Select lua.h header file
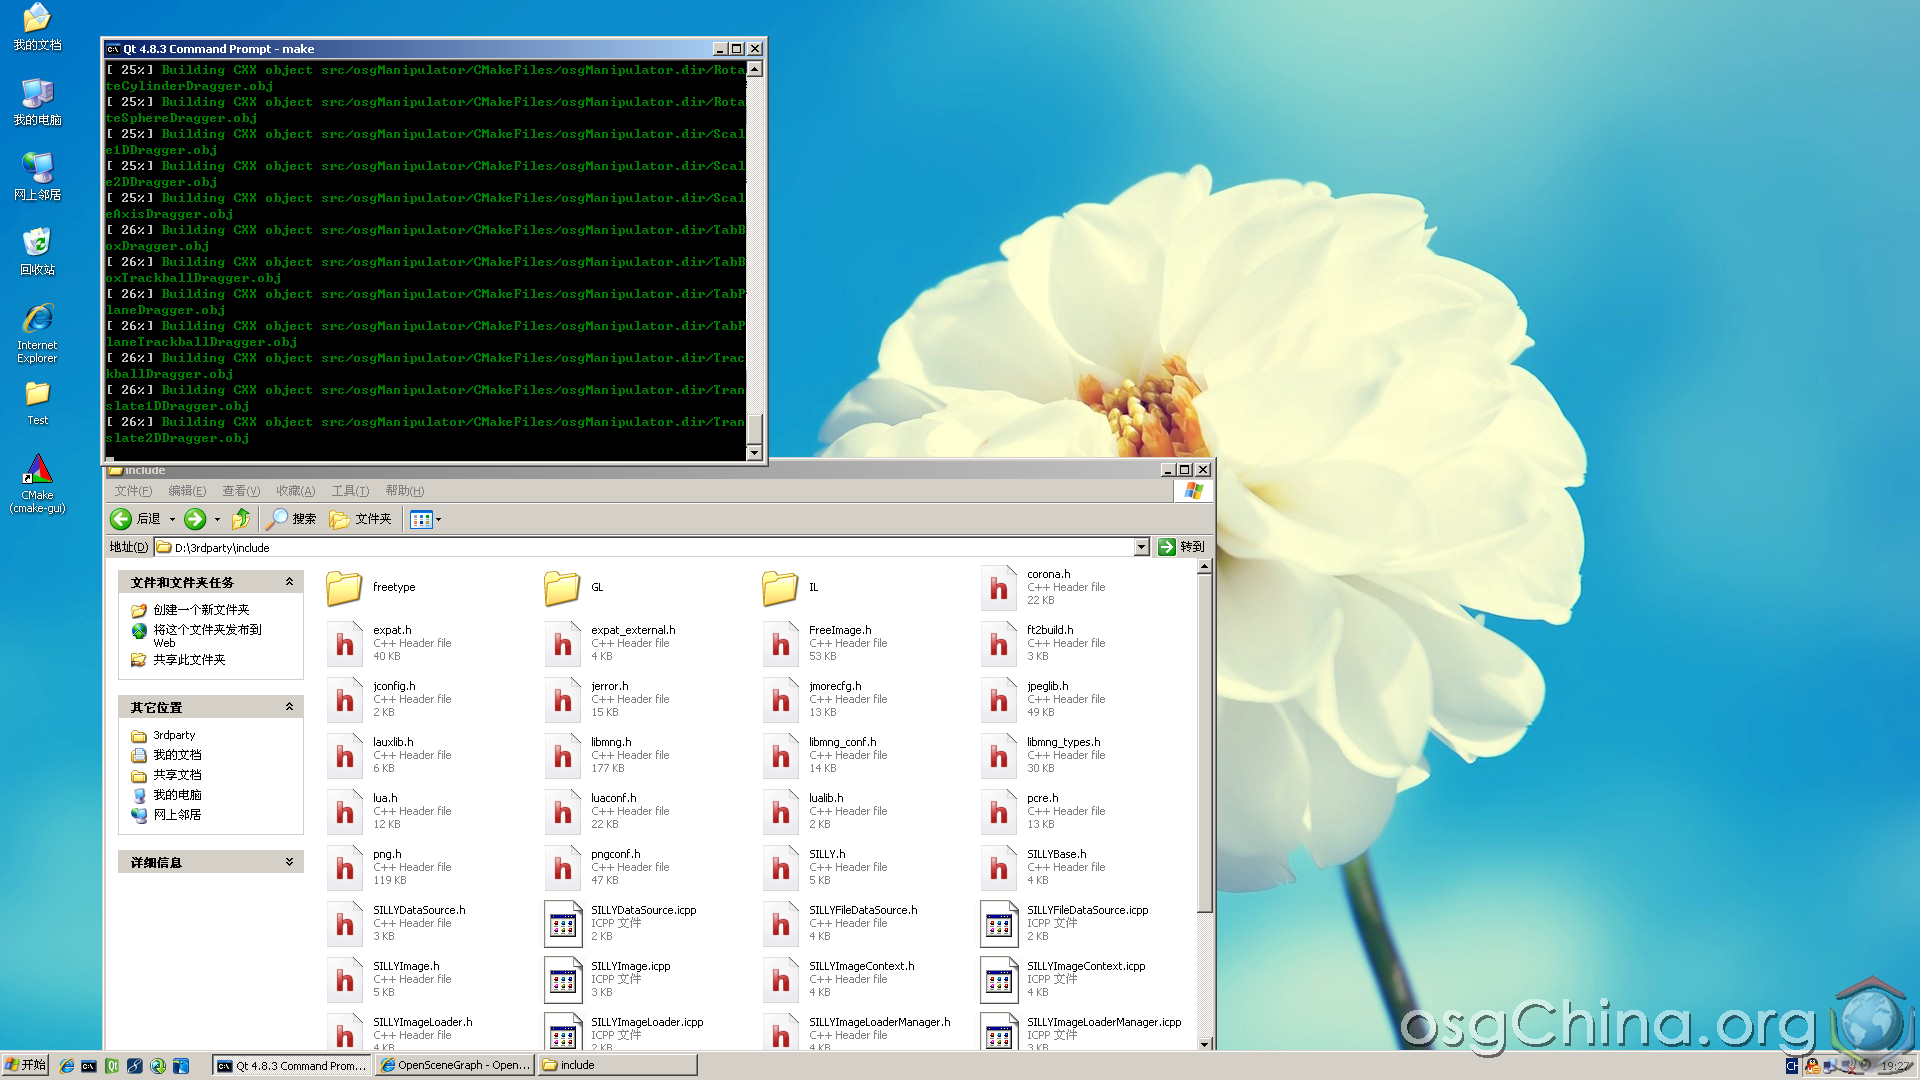This screenshot has width=1920, height=1080. click(389, 812)
